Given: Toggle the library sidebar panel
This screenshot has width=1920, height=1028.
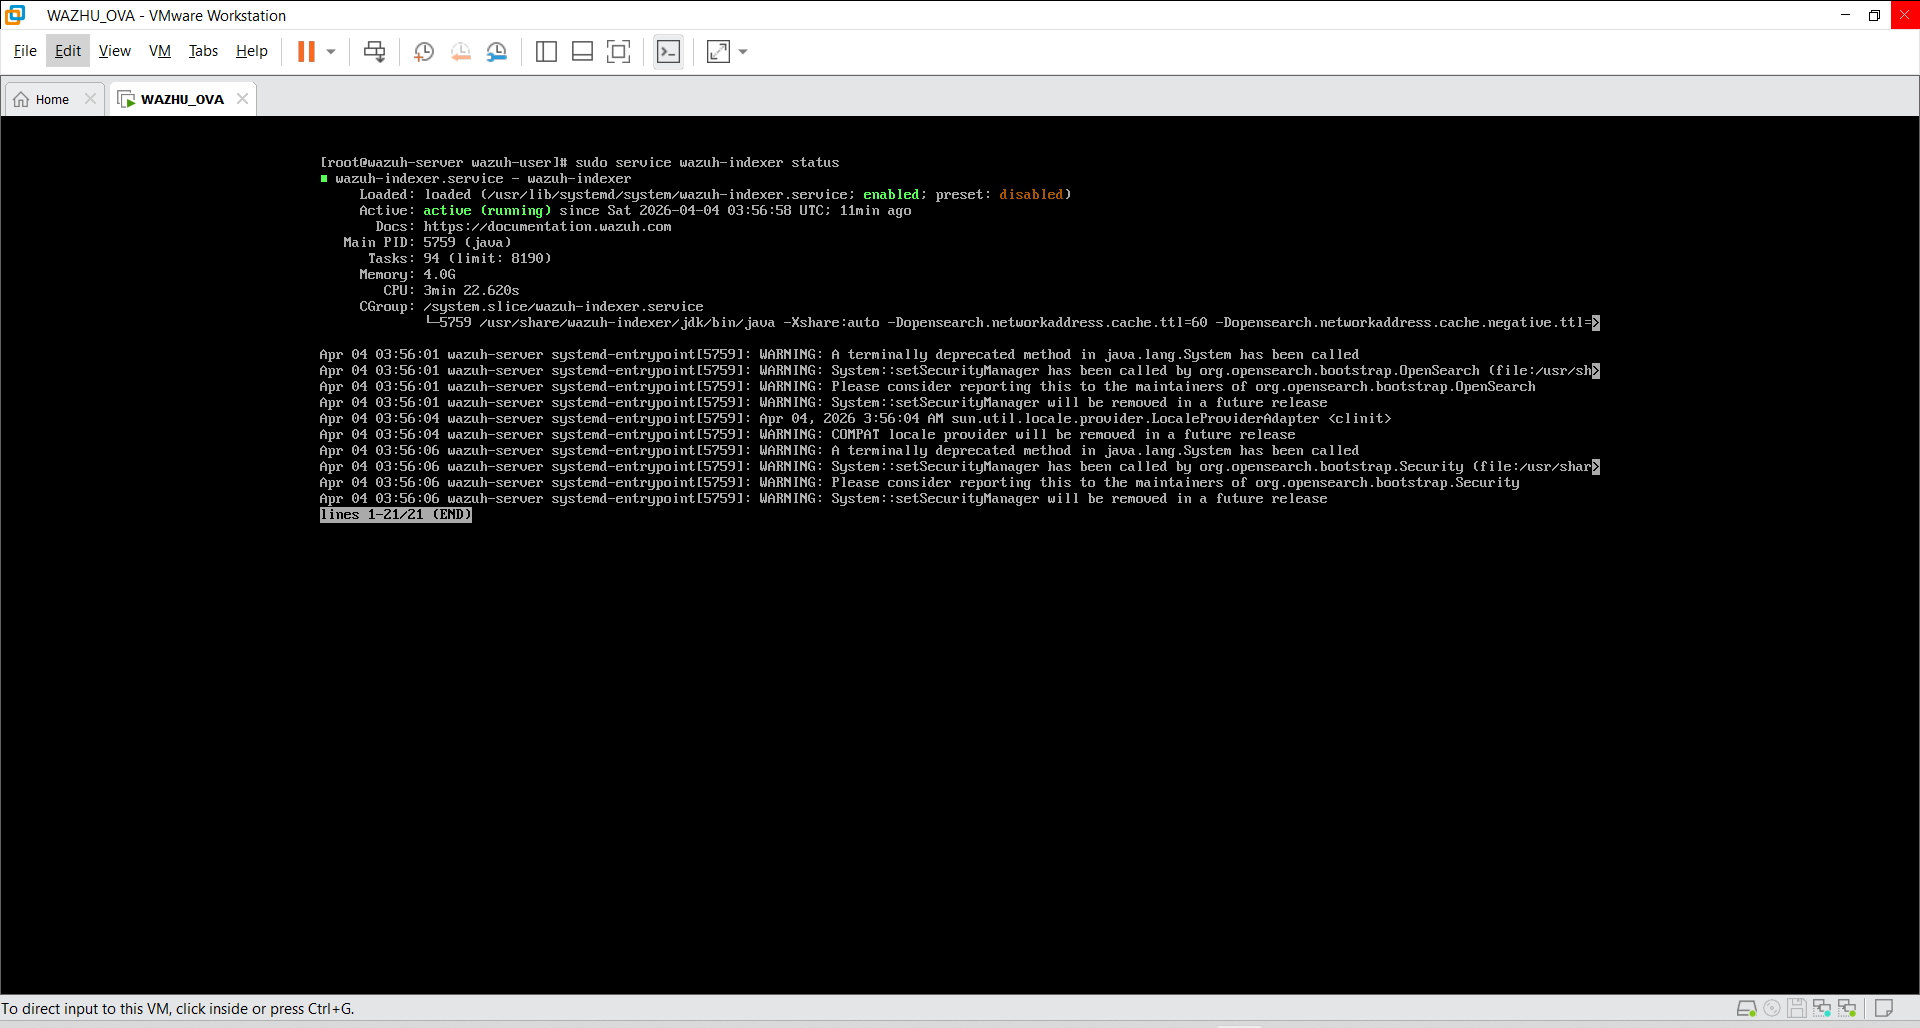Looking at the screenshot, I should [546, 52].
